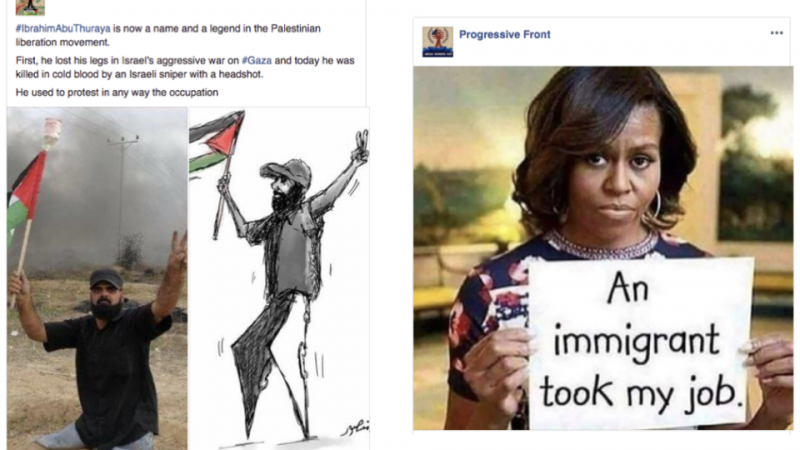Open the Progressive Front page name link
The height and width of the screenshot is (450, 800).
click(505, 35)
